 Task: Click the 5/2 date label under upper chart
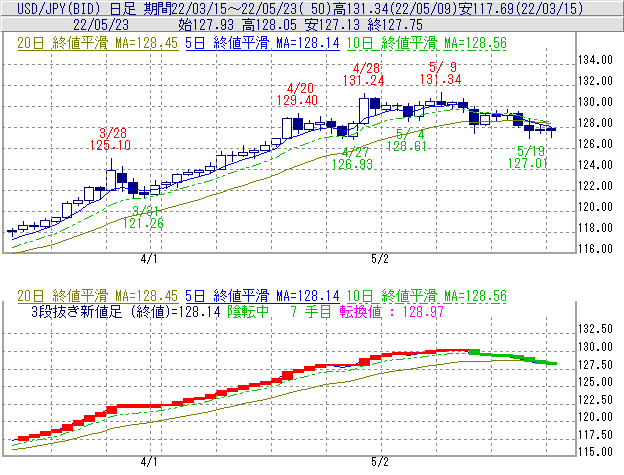point(380,259)
